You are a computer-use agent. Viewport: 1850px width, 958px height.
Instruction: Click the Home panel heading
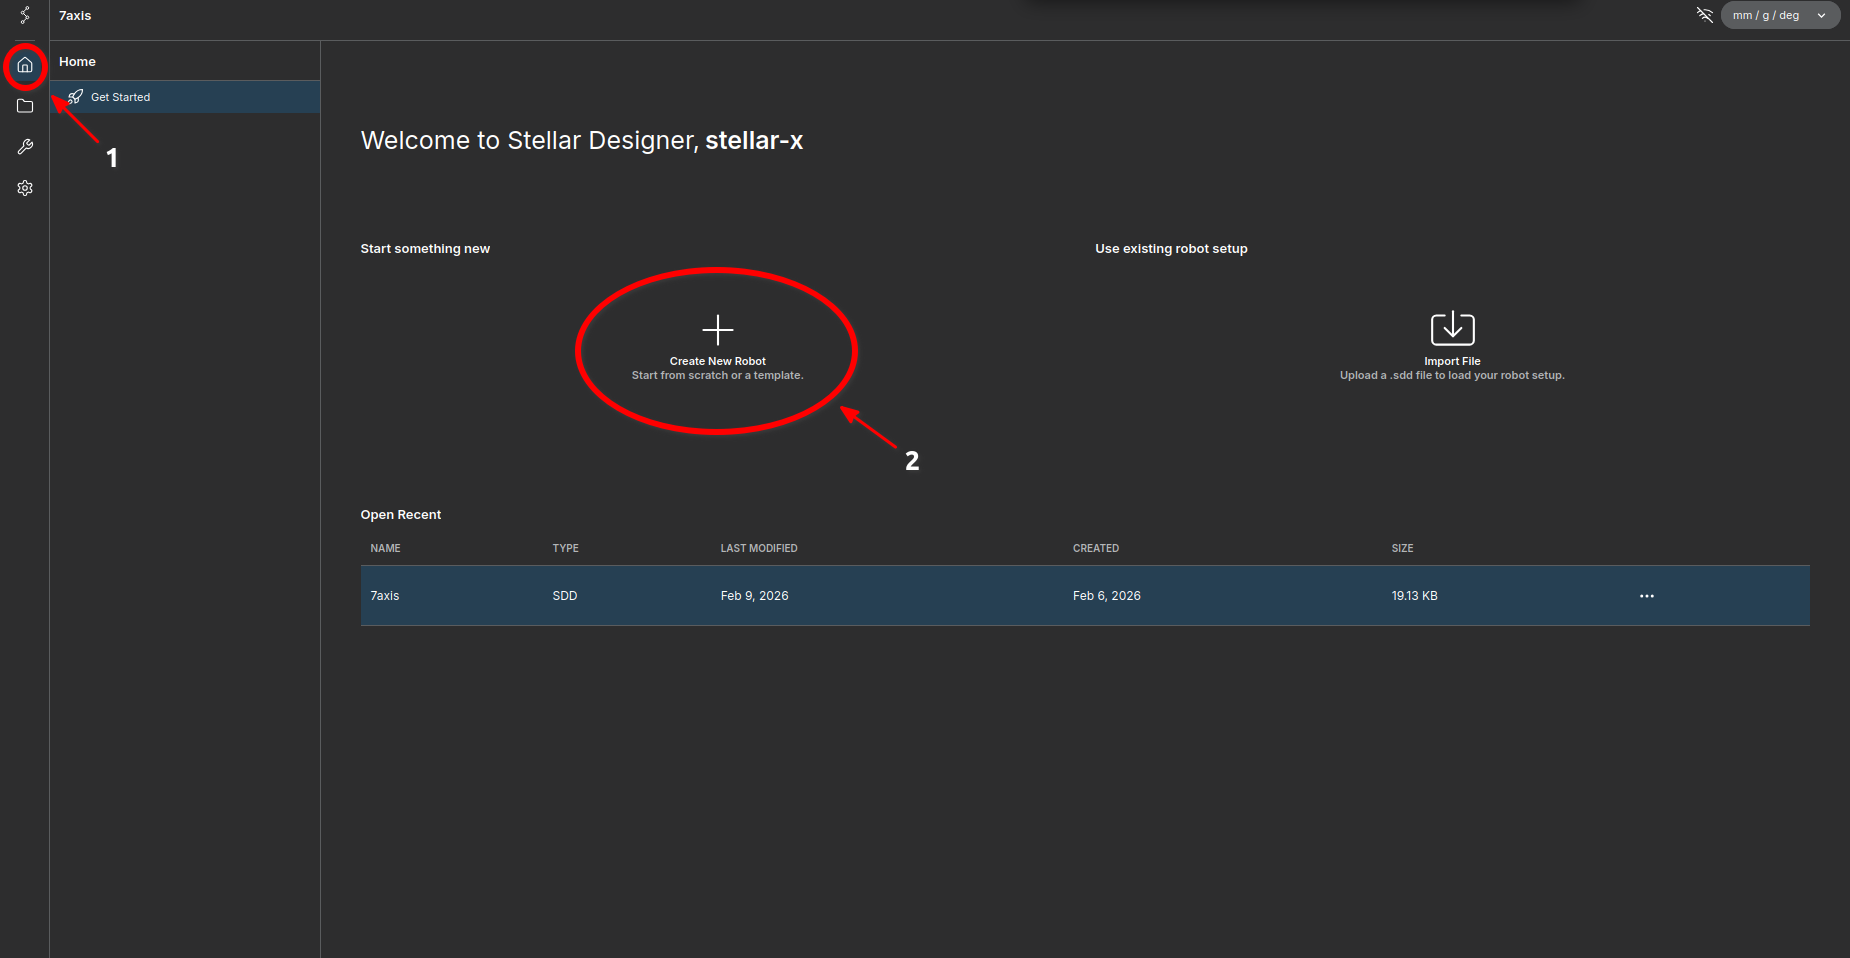pos(77,62)
